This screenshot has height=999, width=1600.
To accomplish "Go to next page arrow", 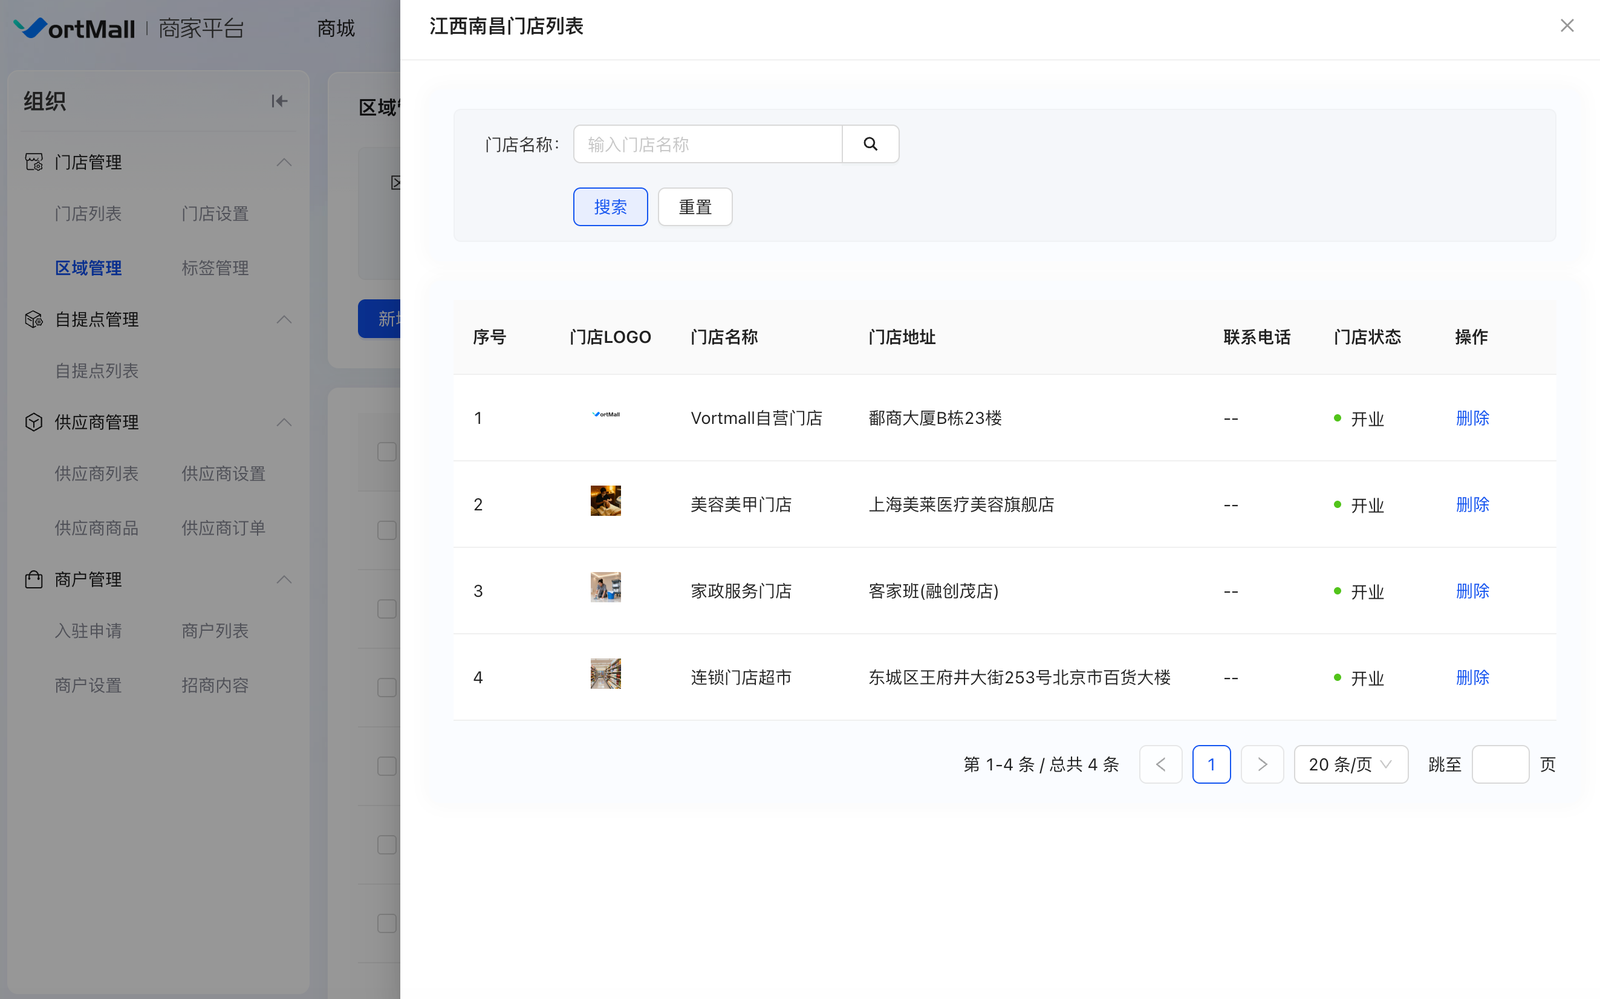I will [1262, 764].
